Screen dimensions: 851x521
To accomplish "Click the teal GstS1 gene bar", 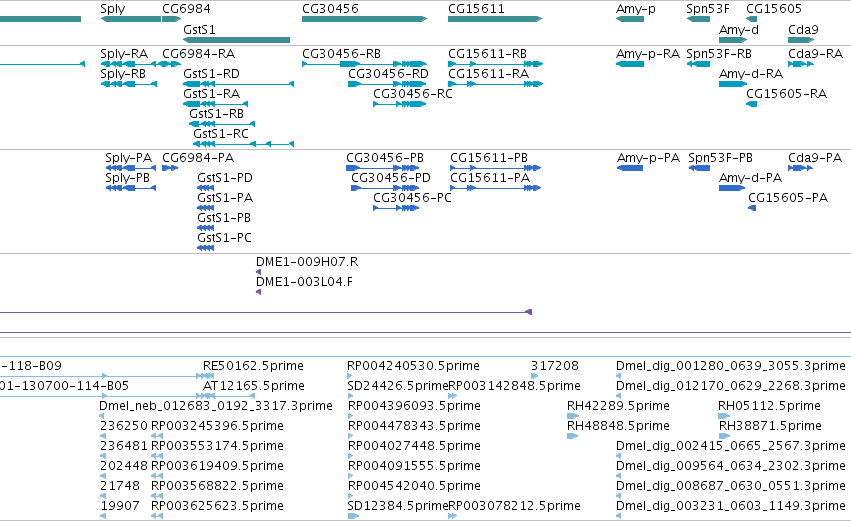I will [x=236, y=40].
